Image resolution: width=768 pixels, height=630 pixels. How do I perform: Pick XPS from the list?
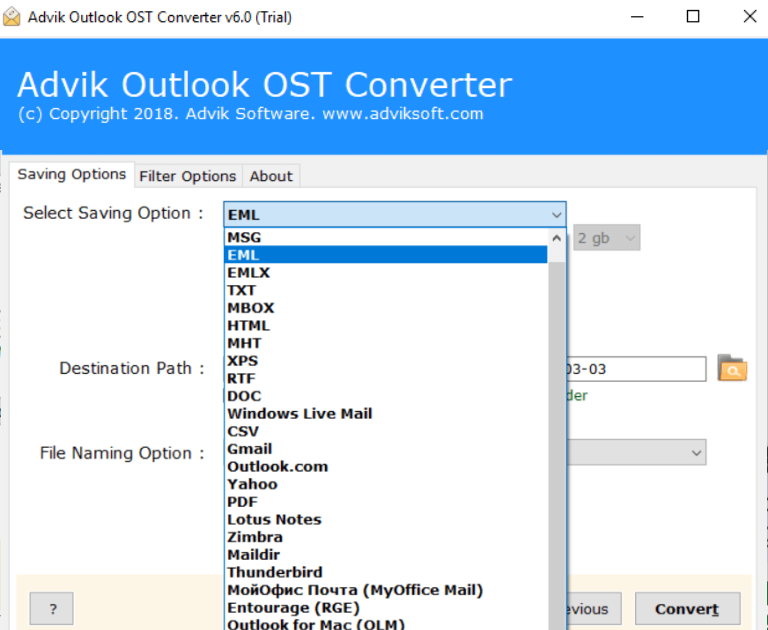pyautogui.click(x=386, y=361)
